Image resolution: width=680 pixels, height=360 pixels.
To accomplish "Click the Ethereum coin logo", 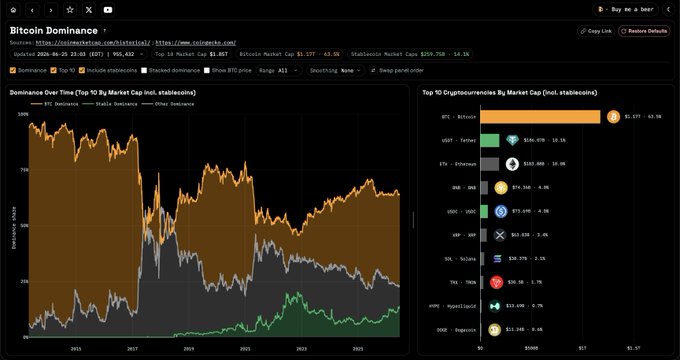I will tap(512, 164).
